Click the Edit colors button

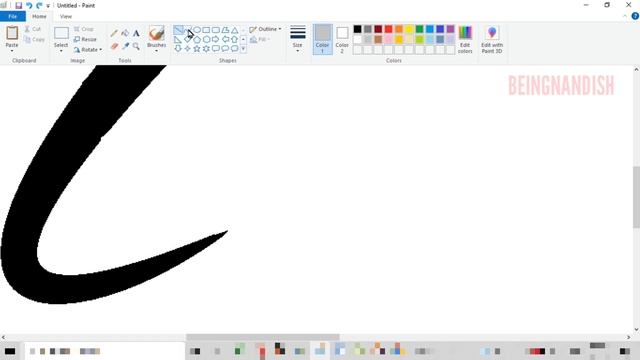[465, 39]
